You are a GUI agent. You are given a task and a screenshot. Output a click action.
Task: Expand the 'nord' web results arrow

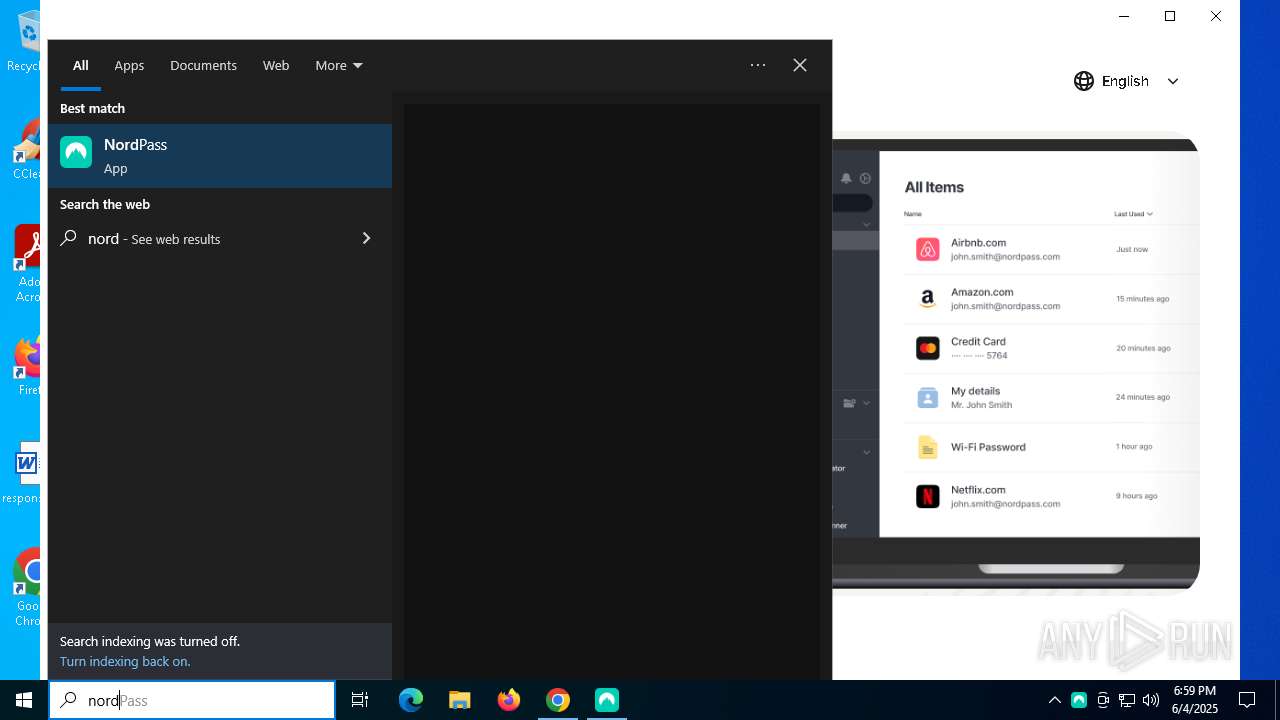(366, 238)
